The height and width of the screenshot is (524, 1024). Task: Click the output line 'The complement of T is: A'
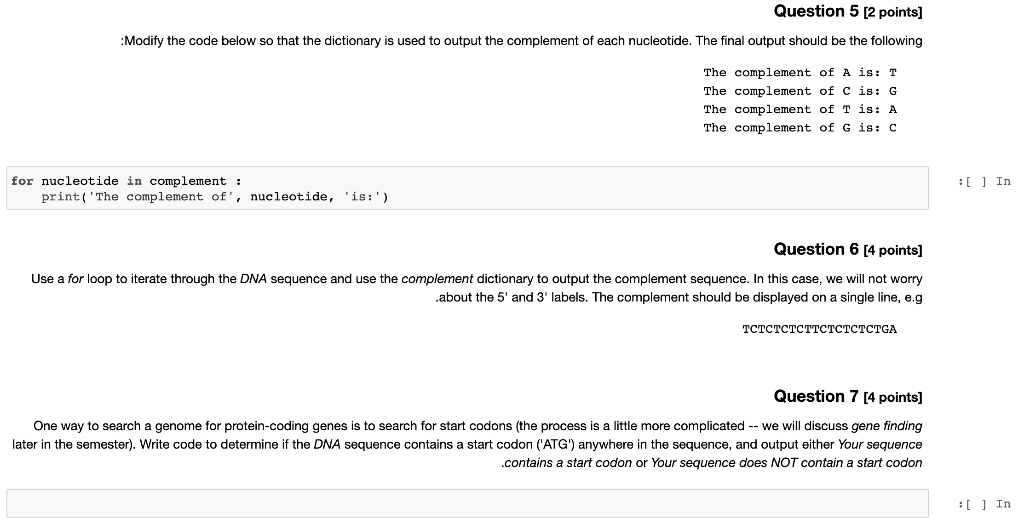point(800,109)
